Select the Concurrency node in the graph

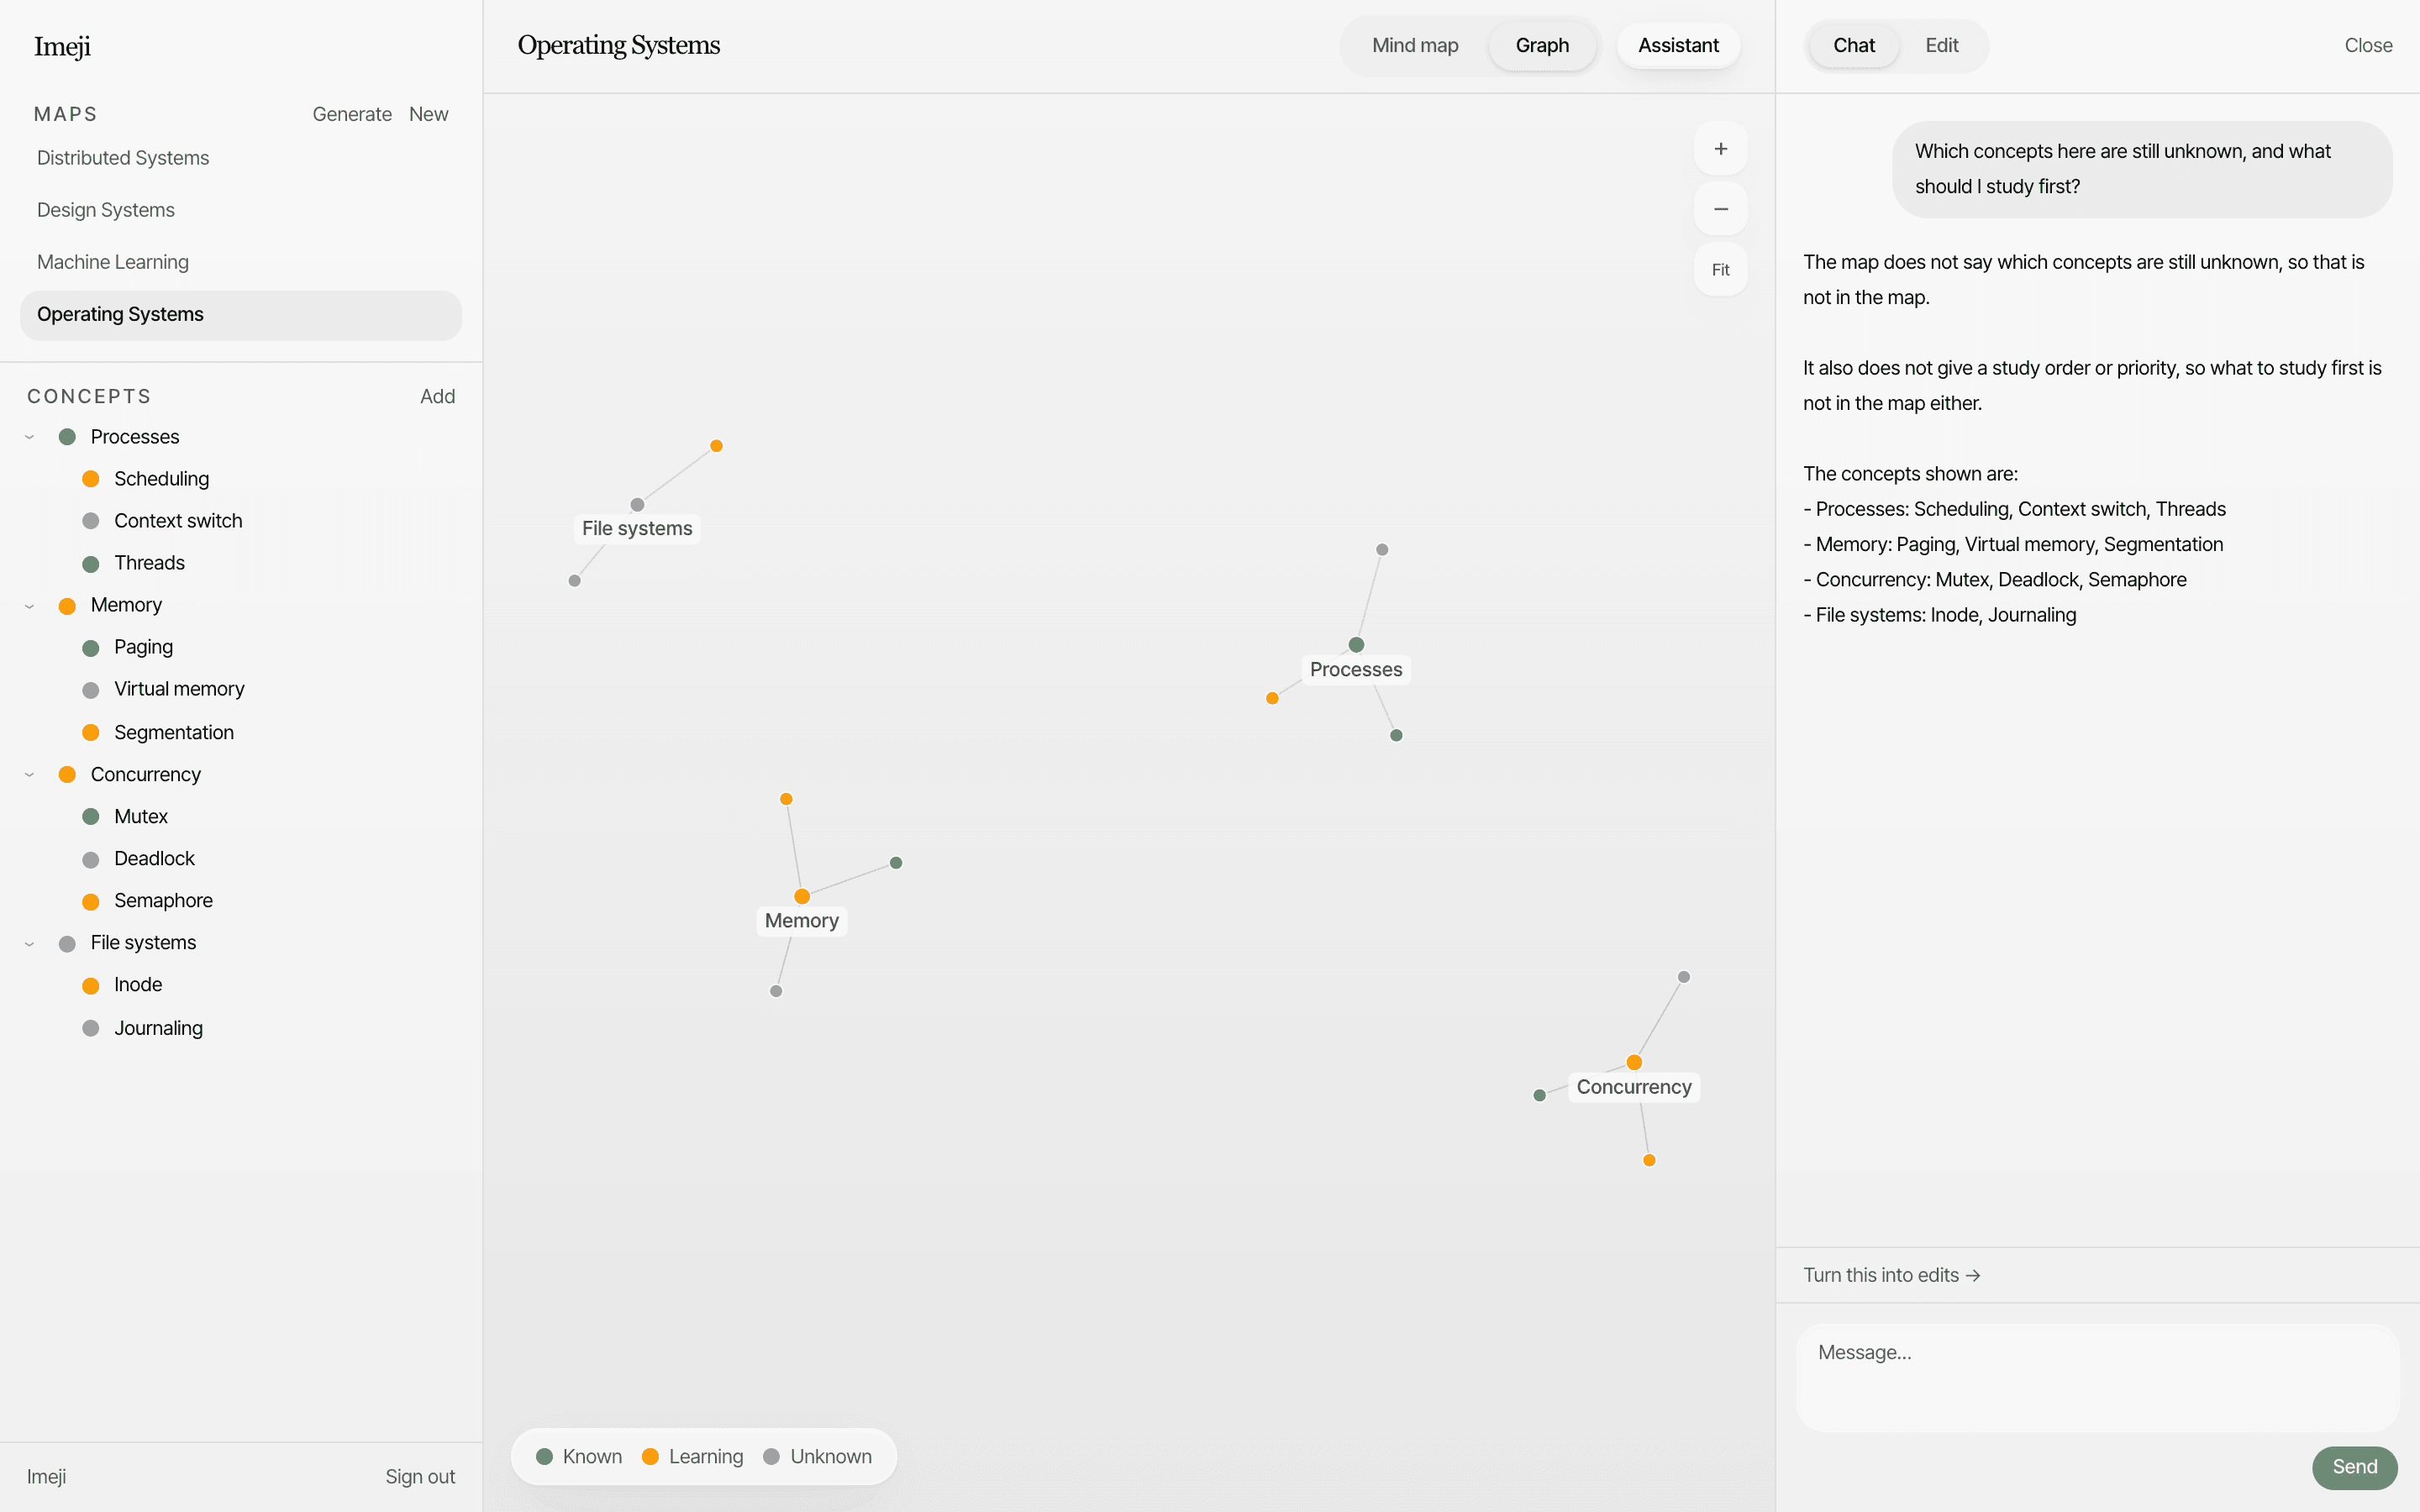1634,1062
